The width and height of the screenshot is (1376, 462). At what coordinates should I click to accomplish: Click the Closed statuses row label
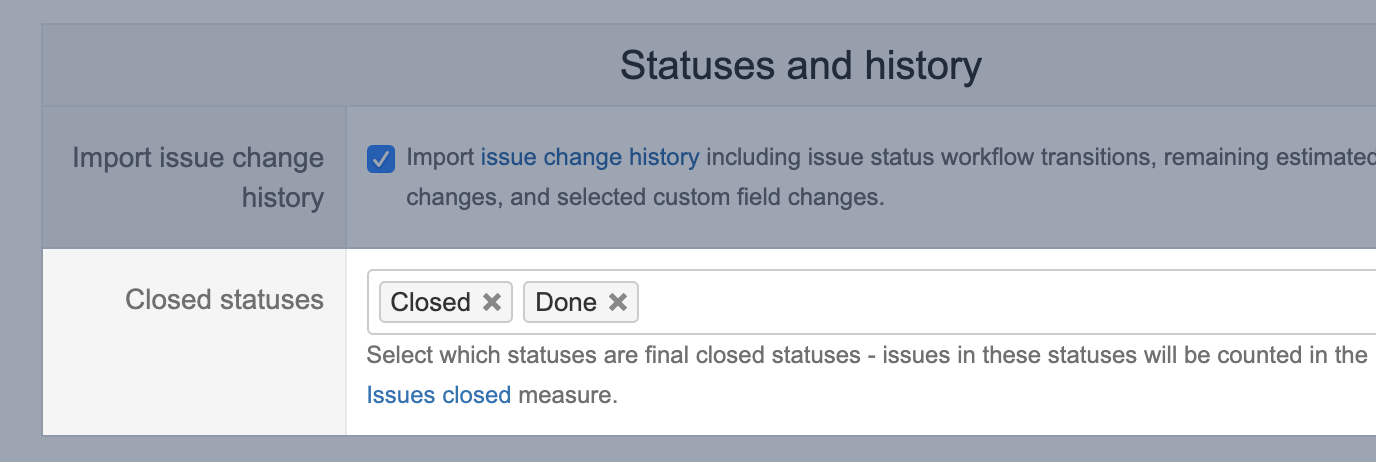click(x=224, y=299)
